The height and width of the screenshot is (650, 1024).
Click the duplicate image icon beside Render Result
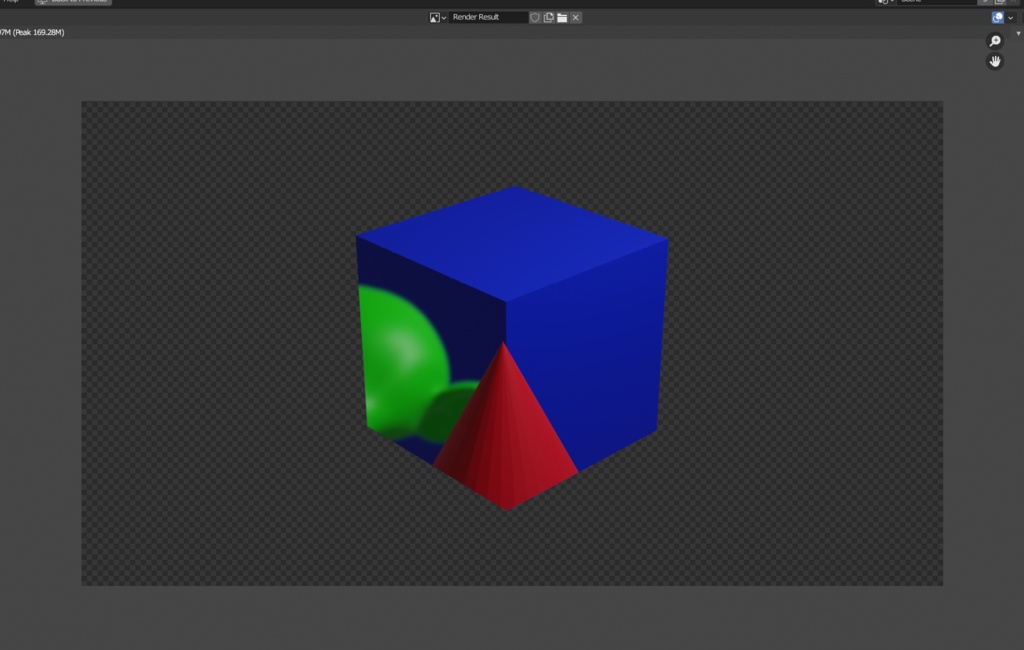point(548,17)
